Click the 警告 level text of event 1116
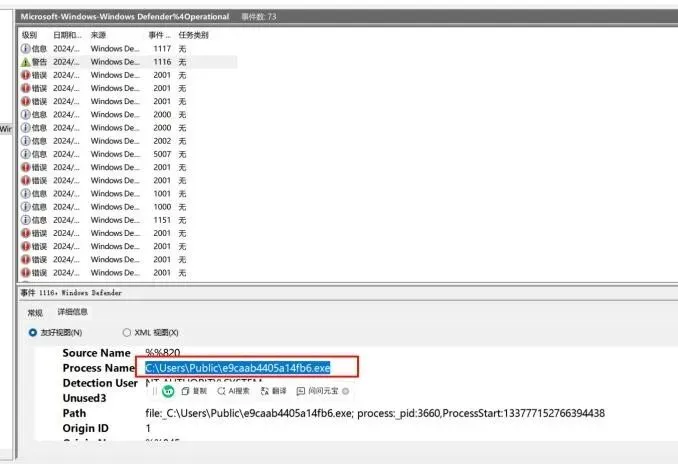This screenshot has height=464, width=678. point(39,62)
